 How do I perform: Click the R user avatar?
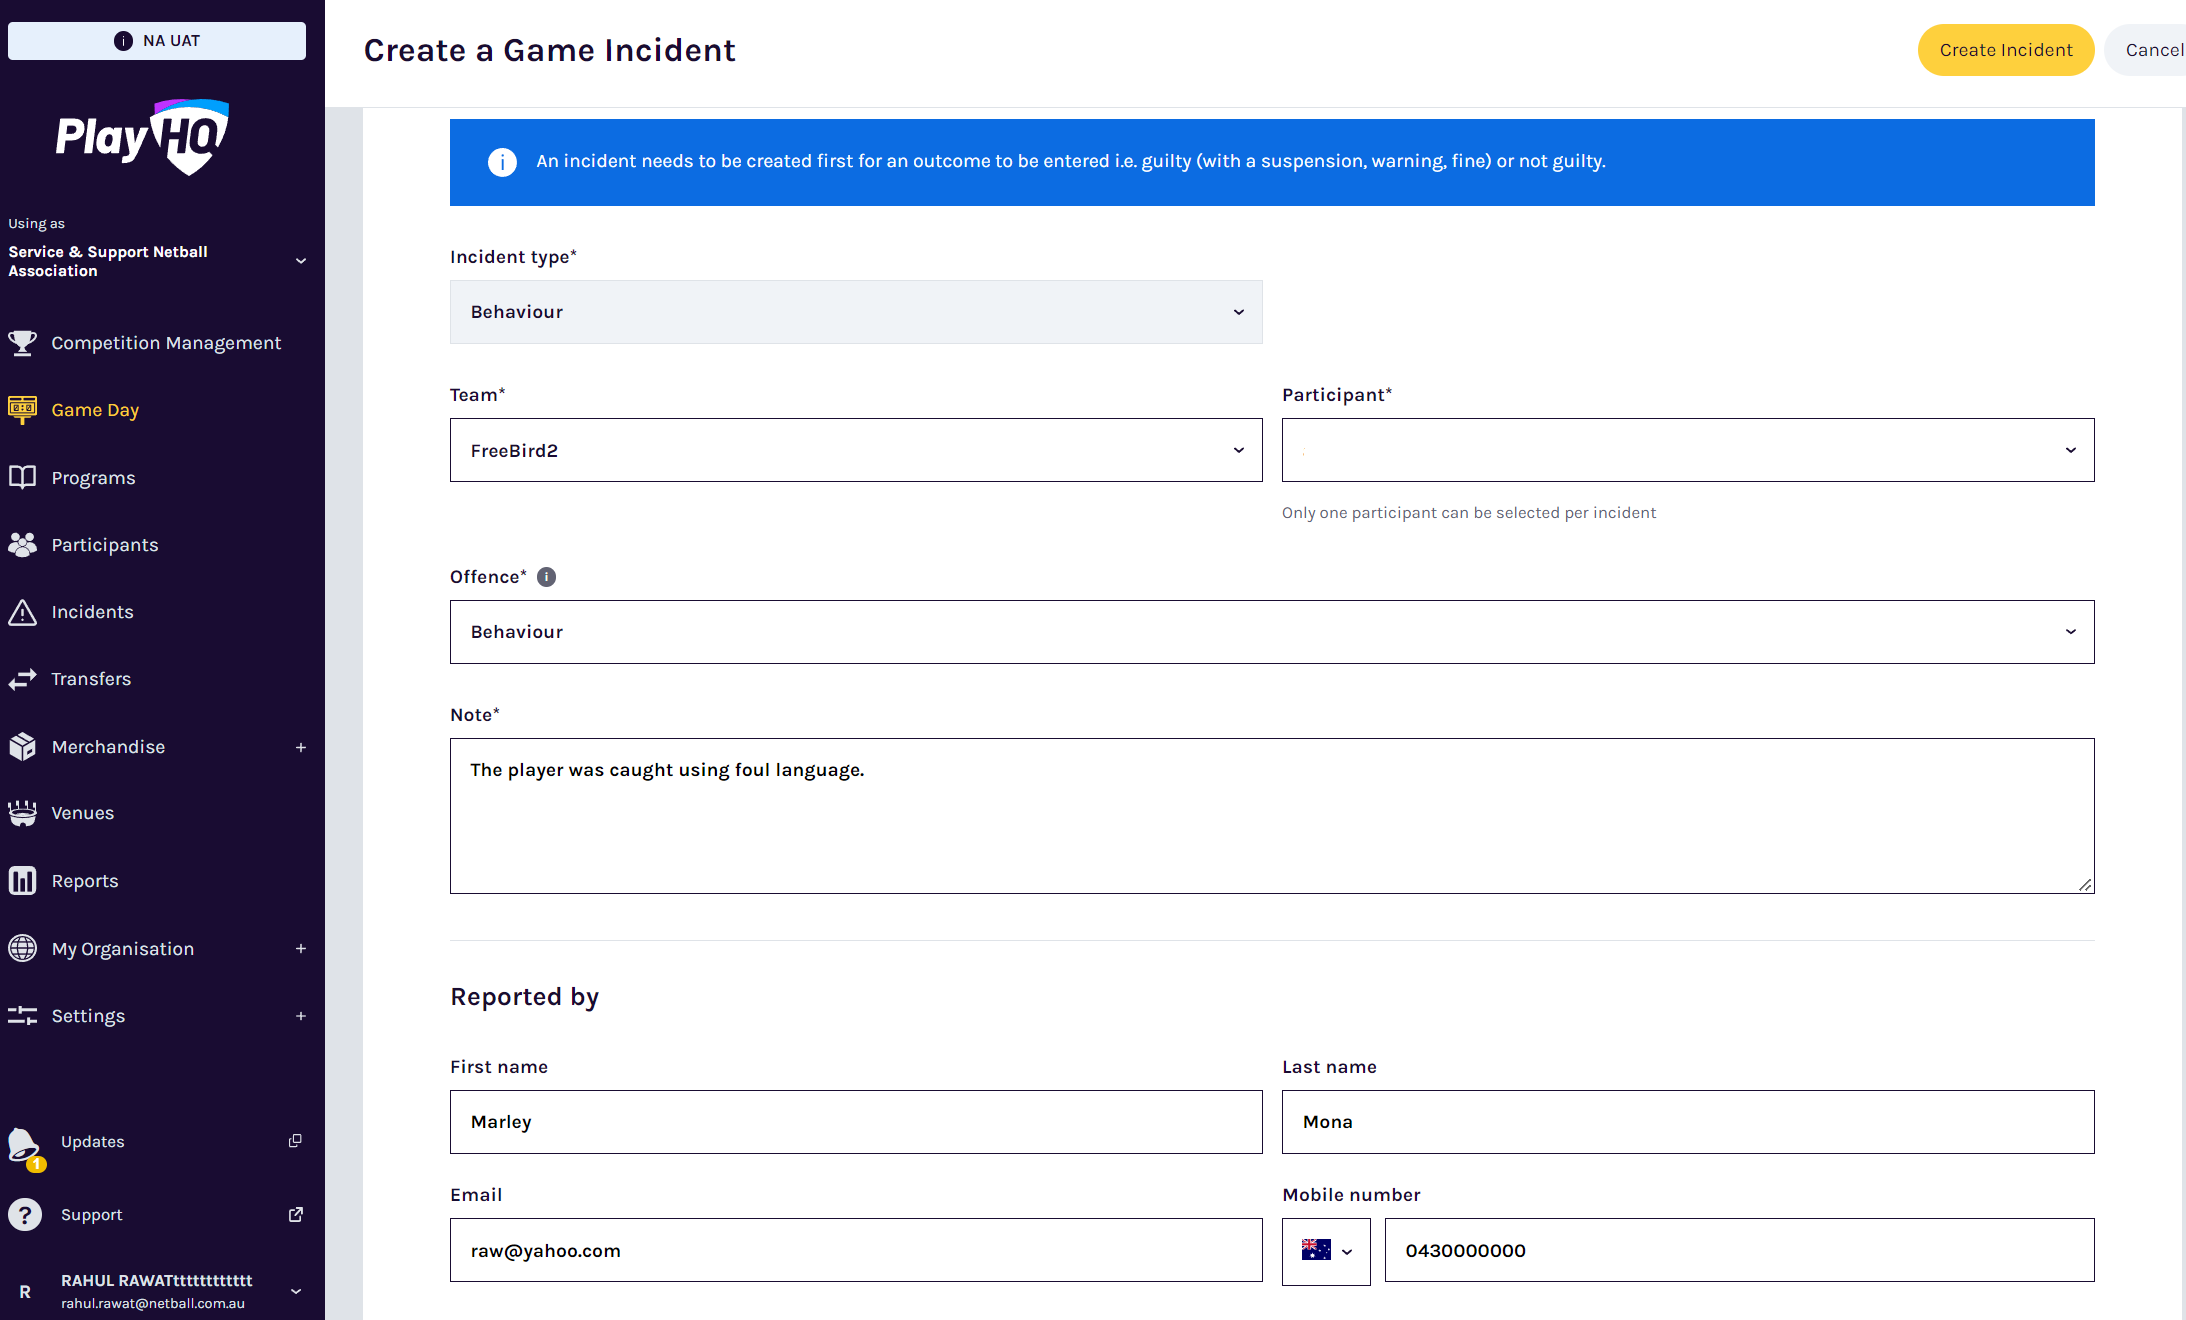25,1292
